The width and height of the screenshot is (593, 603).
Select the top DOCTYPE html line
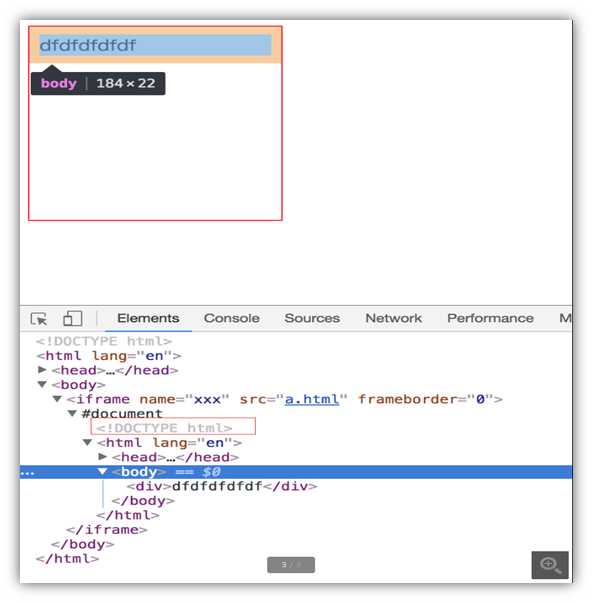(x=104, y=341)
